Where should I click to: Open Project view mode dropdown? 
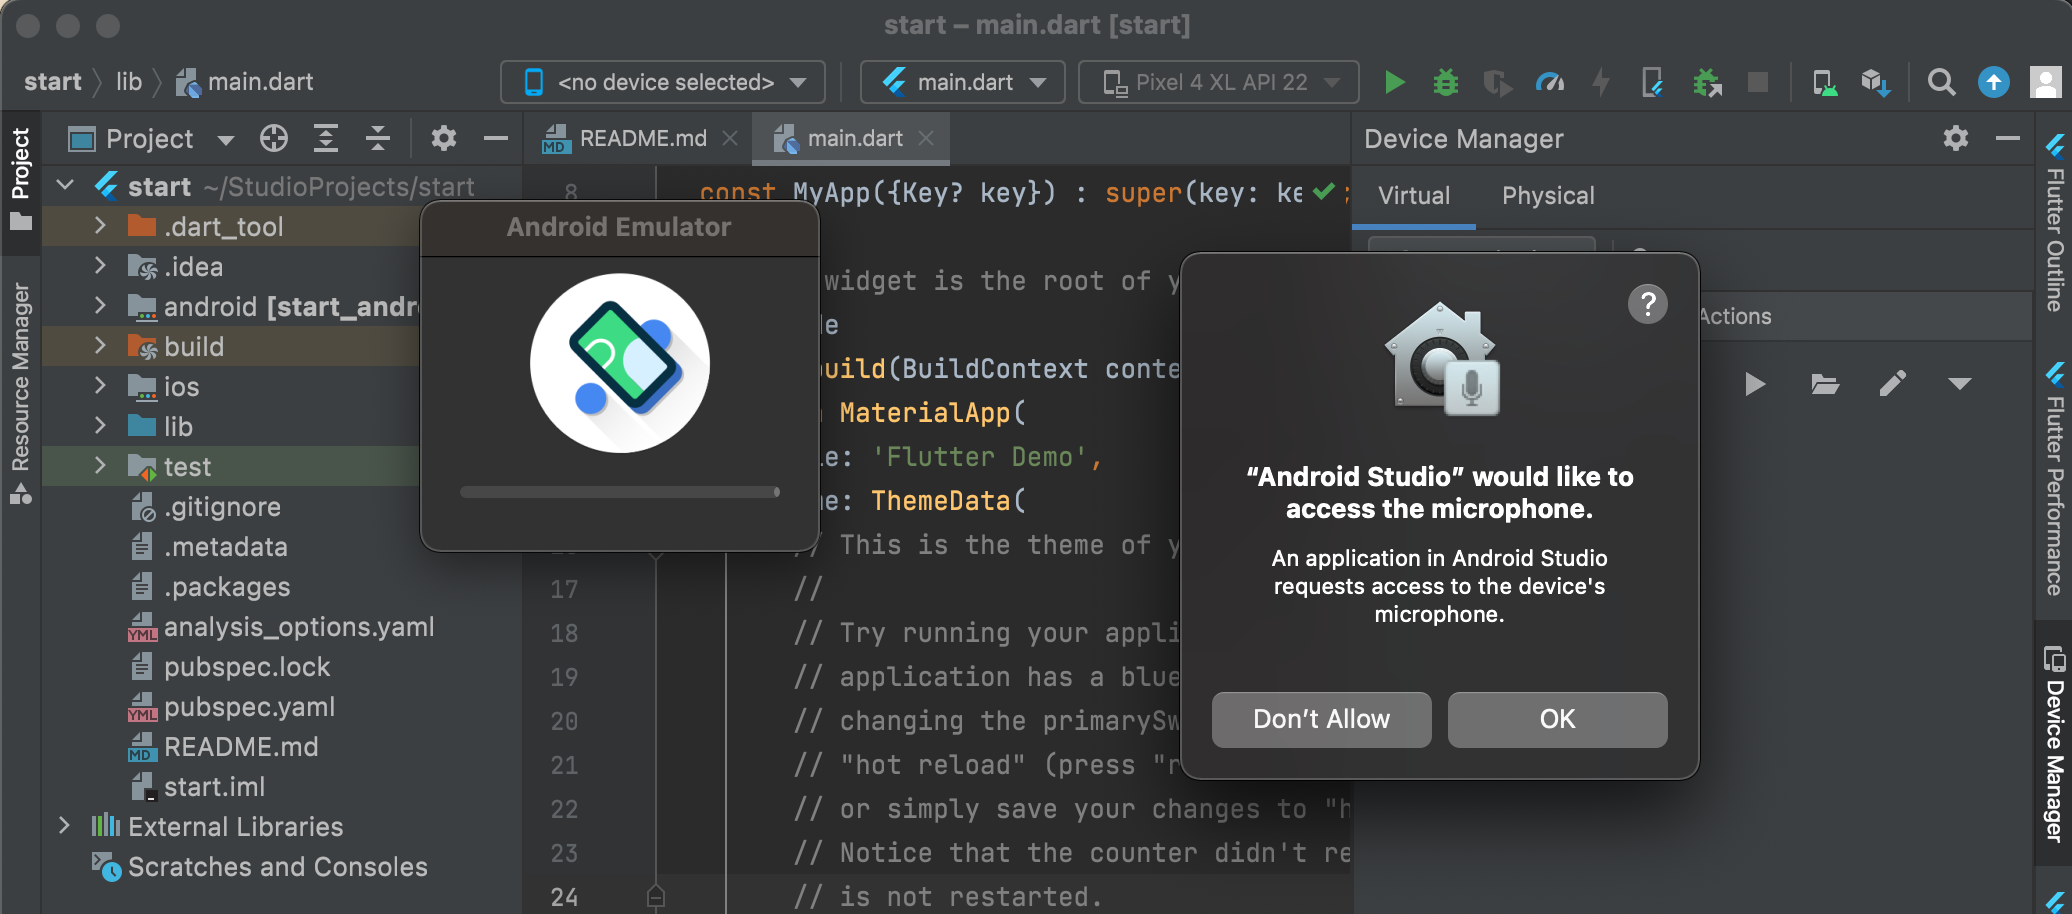coord(226,140)
